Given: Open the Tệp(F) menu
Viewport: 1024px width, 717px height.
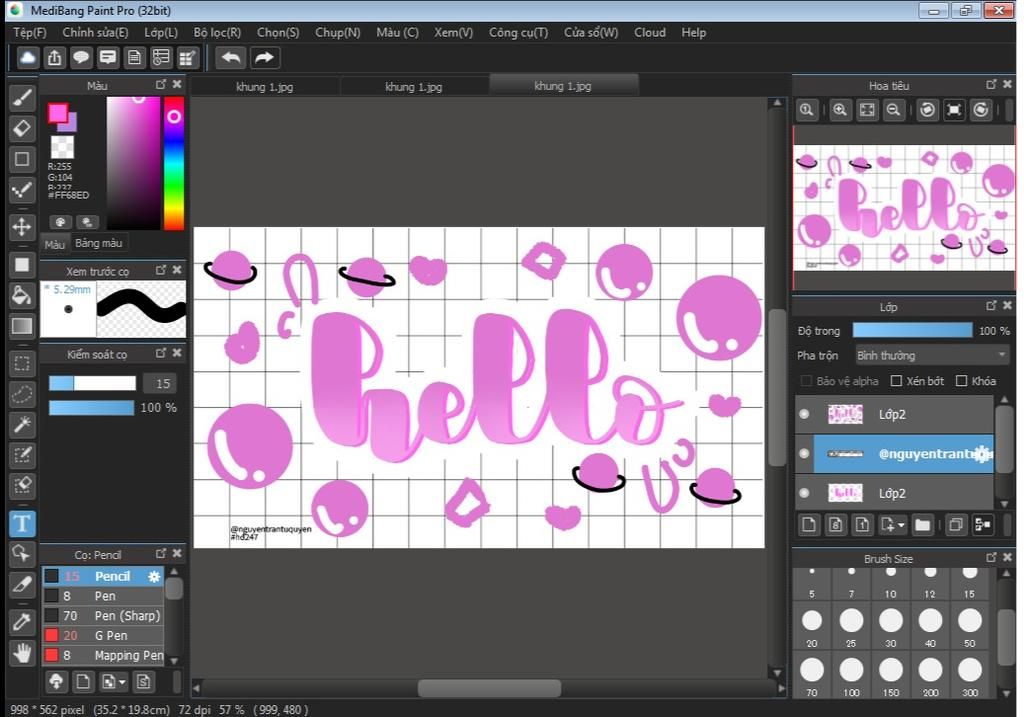Looking at the screenshot, I should coord(30,33).
